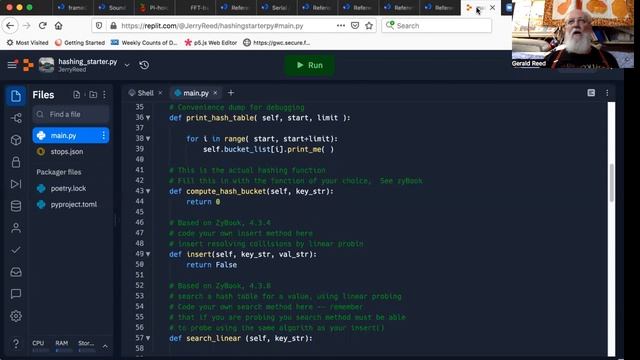
Task: Close the active Replit browser tab
Action: (493, 7)
